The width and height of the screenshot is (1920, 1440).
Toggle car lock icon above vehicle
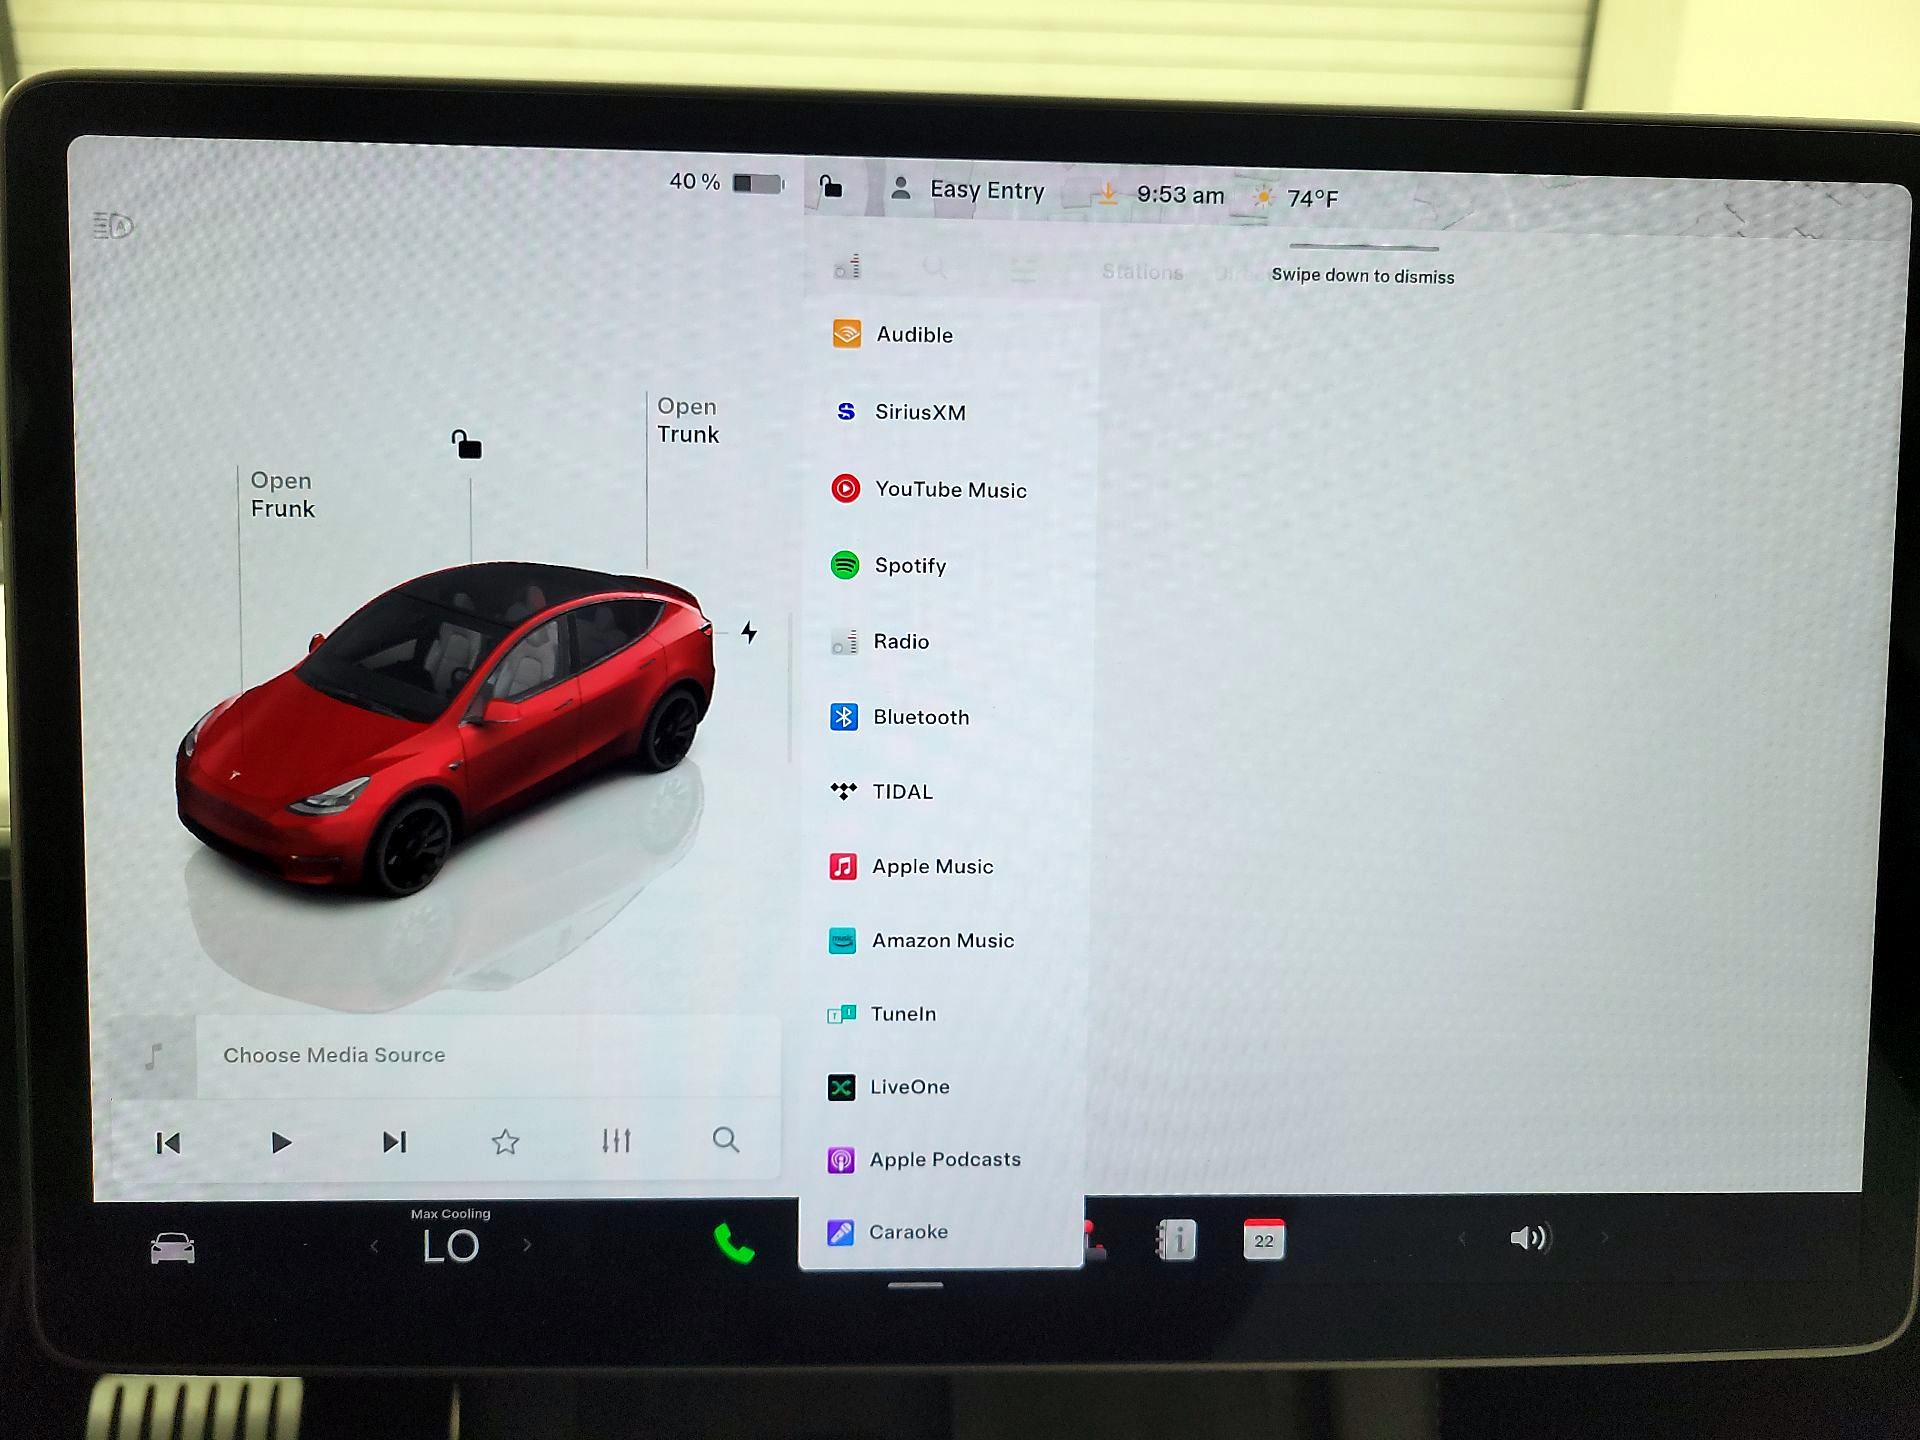click(466, 444)
